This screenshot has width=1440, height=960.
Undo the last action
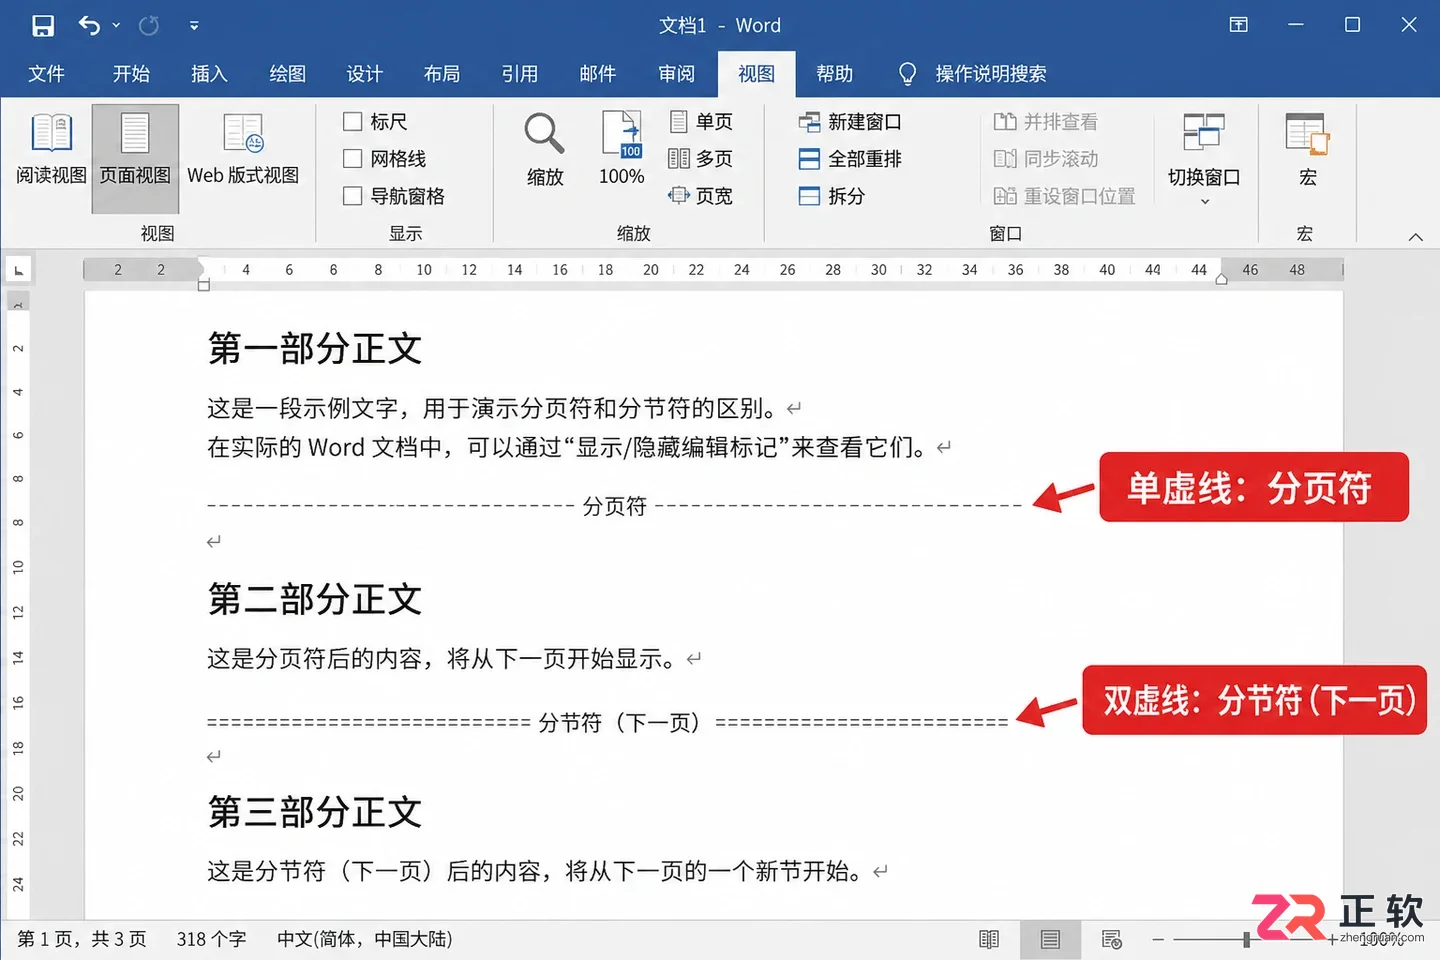point(89,25)
